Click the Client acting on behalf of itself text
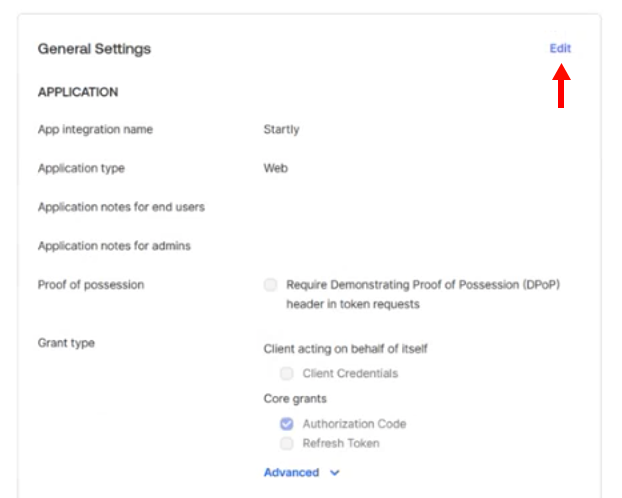Image resolution: width=622 pixels, height=498 pixels. [345, 349]
